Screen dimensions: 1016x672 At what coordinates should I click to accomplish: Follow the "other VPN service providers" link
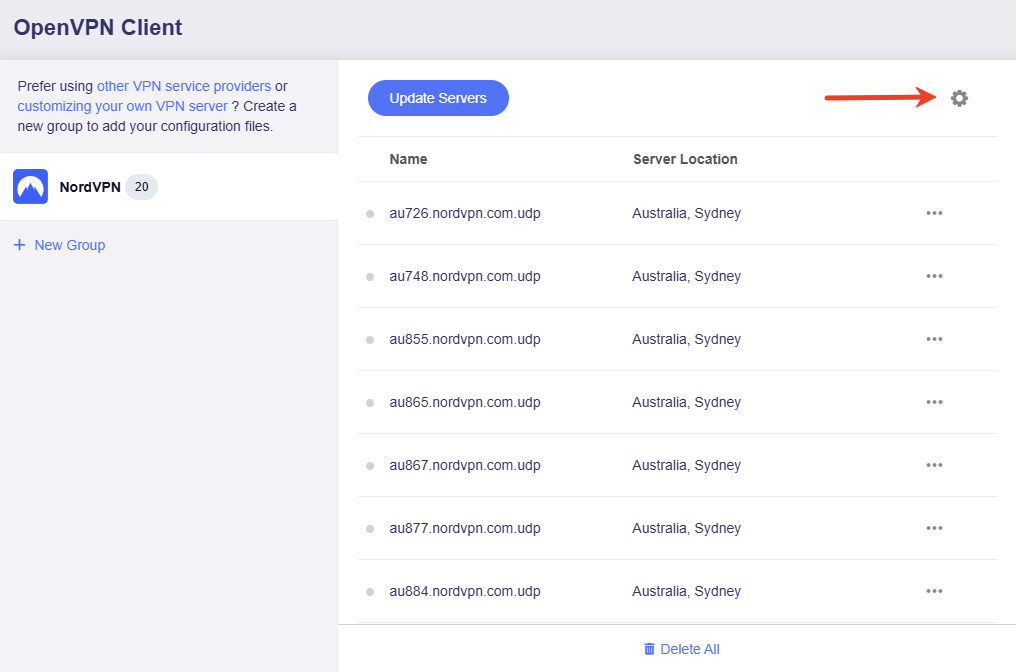click(183, 86)
